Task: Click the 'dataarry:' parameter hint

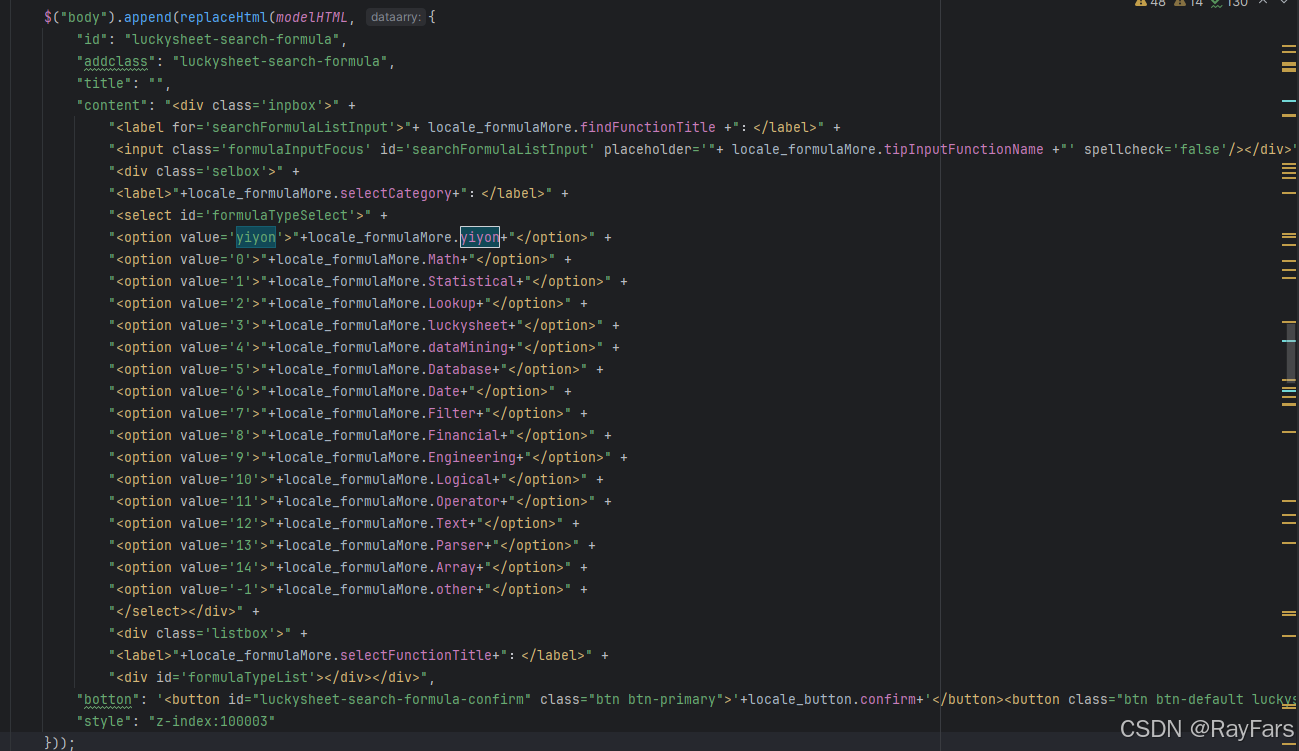Action: tap(395, 17)
